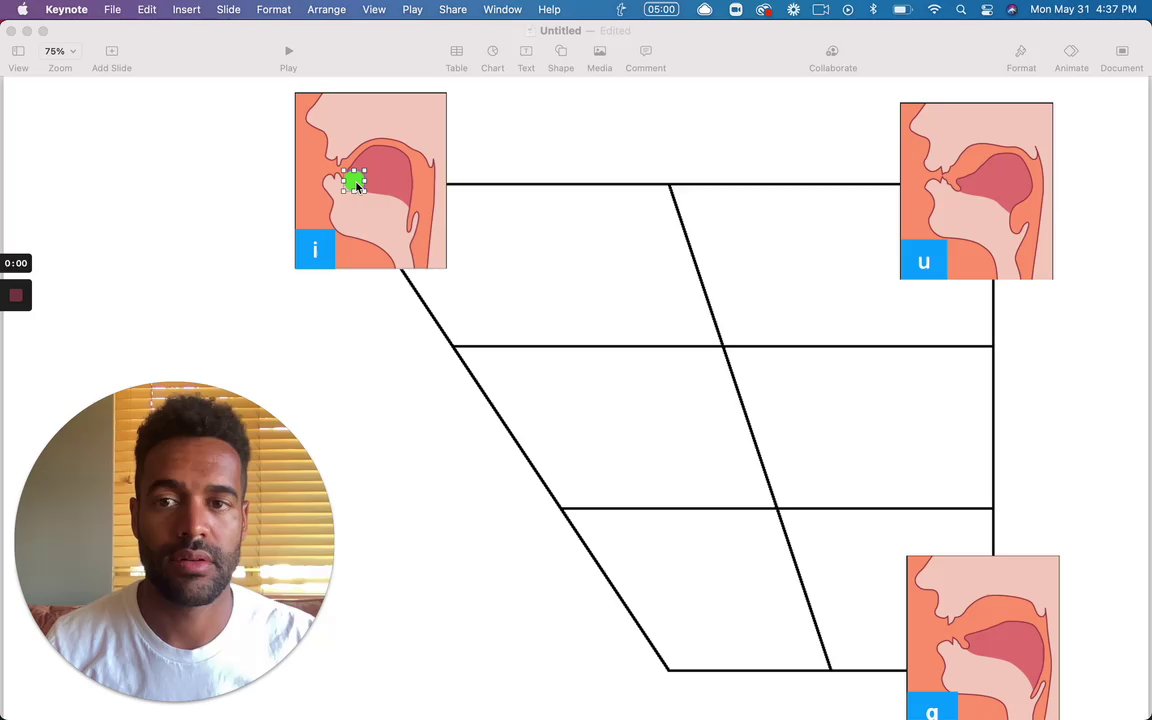Open the Format inspector
The height and width of the screenshot is (720, 1152).
tap(1020, 51)
